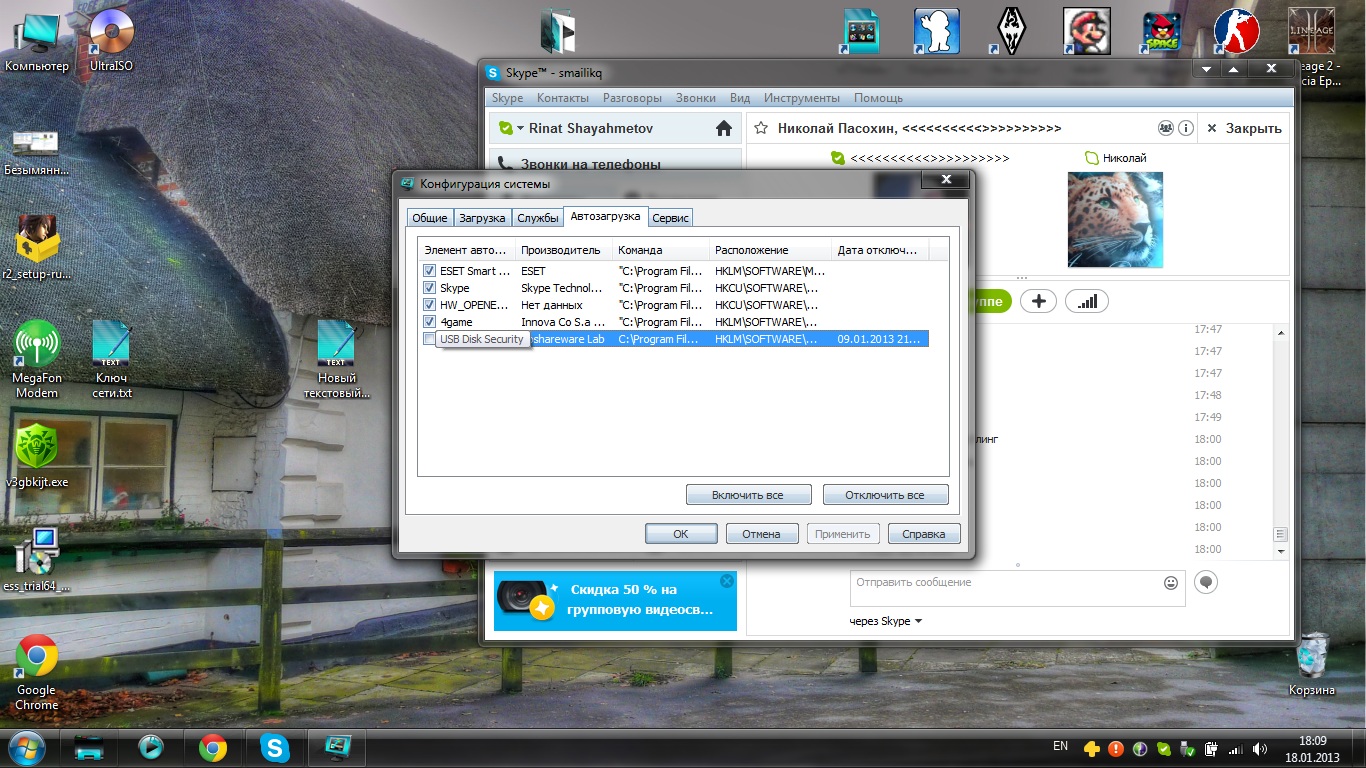The height and width of the screenshot is (768, 1366).
Task: Click Закрыть in the Skype conversation header
Action: (x=1244, y=128)
